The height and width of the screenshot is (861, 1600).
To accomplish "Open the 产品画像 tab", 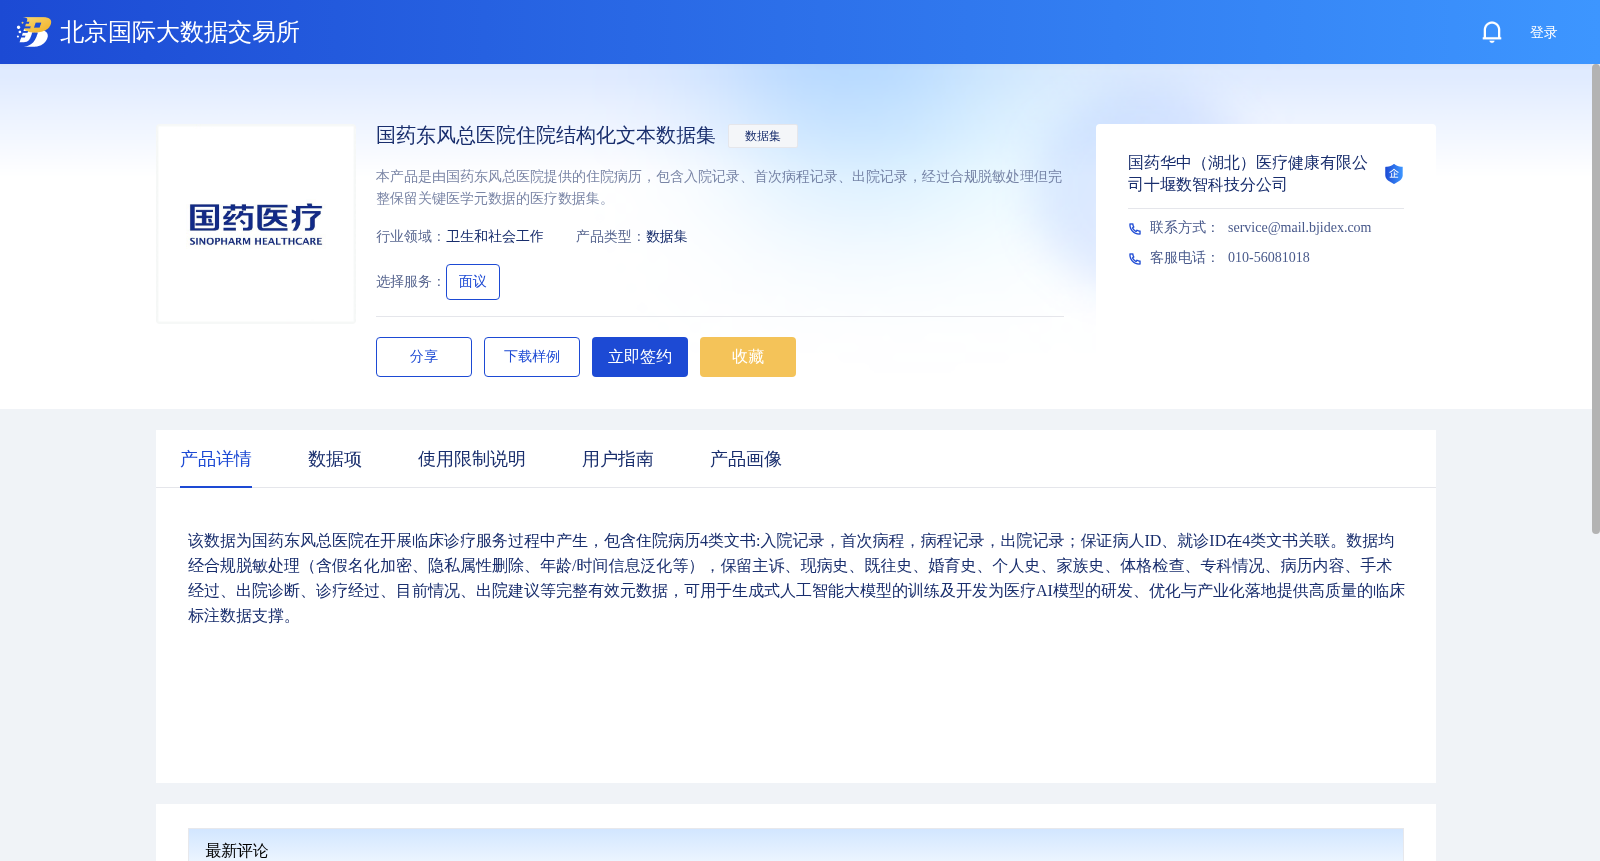I will (x=746, y=459).
